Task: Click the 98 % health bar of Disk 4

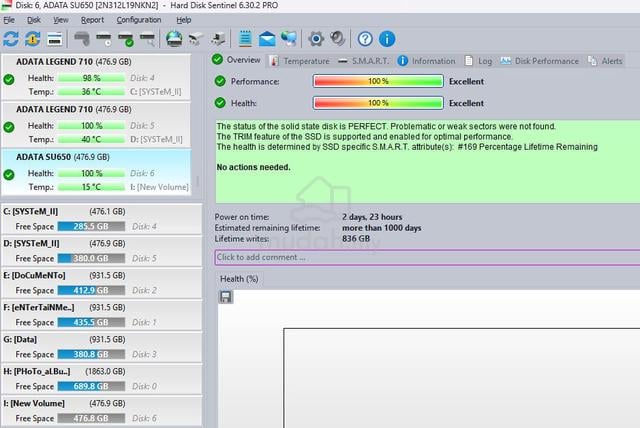Action: 91,78
